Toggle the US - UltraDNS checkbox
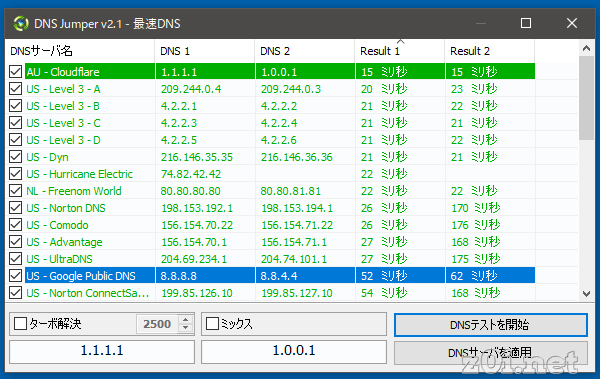Viewport: 600px width, 379px height. (x=15, y=259)
